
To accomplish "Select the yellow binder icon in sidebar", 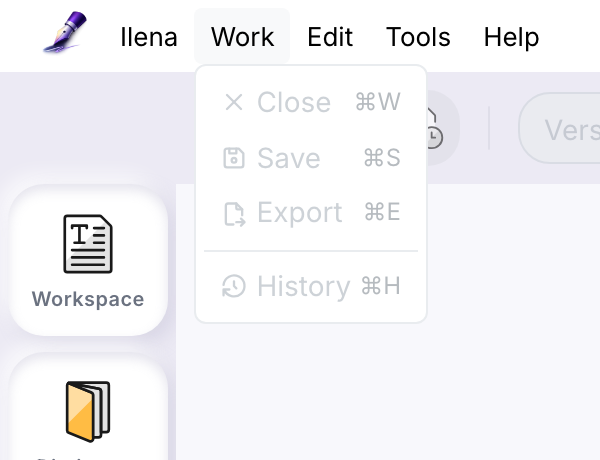I will coord(88,411).
